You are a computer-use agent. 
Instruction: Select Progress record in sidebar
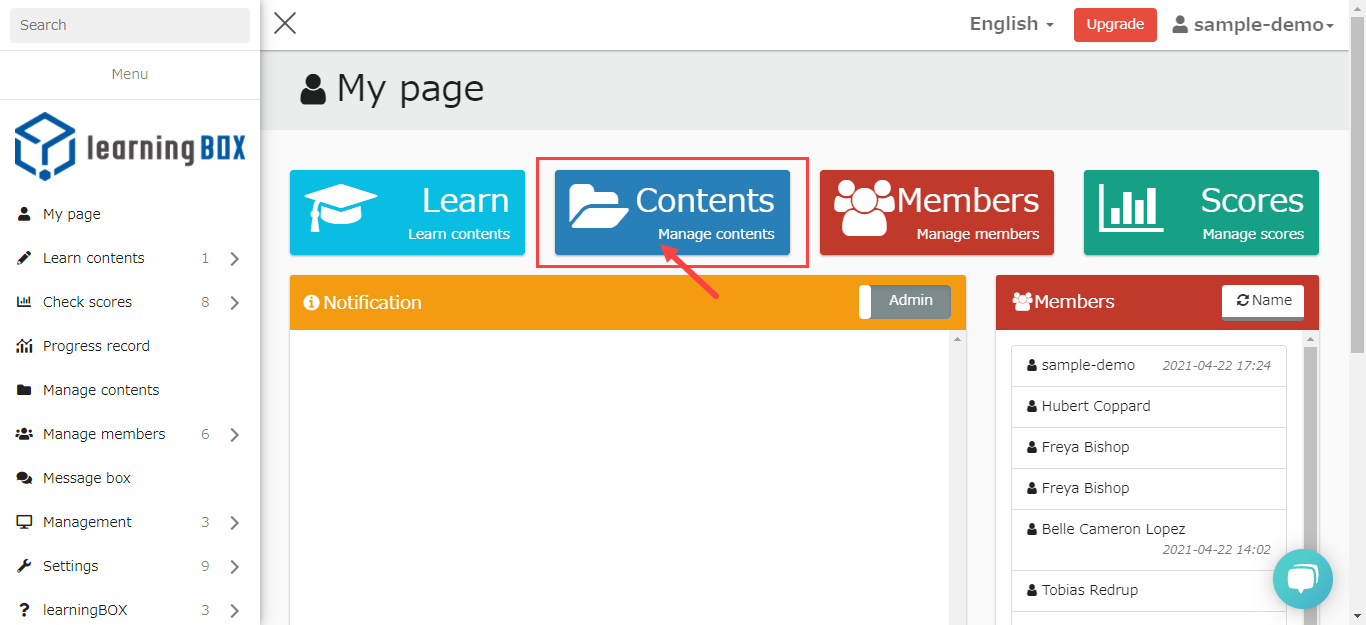click(x=96, y=346)
